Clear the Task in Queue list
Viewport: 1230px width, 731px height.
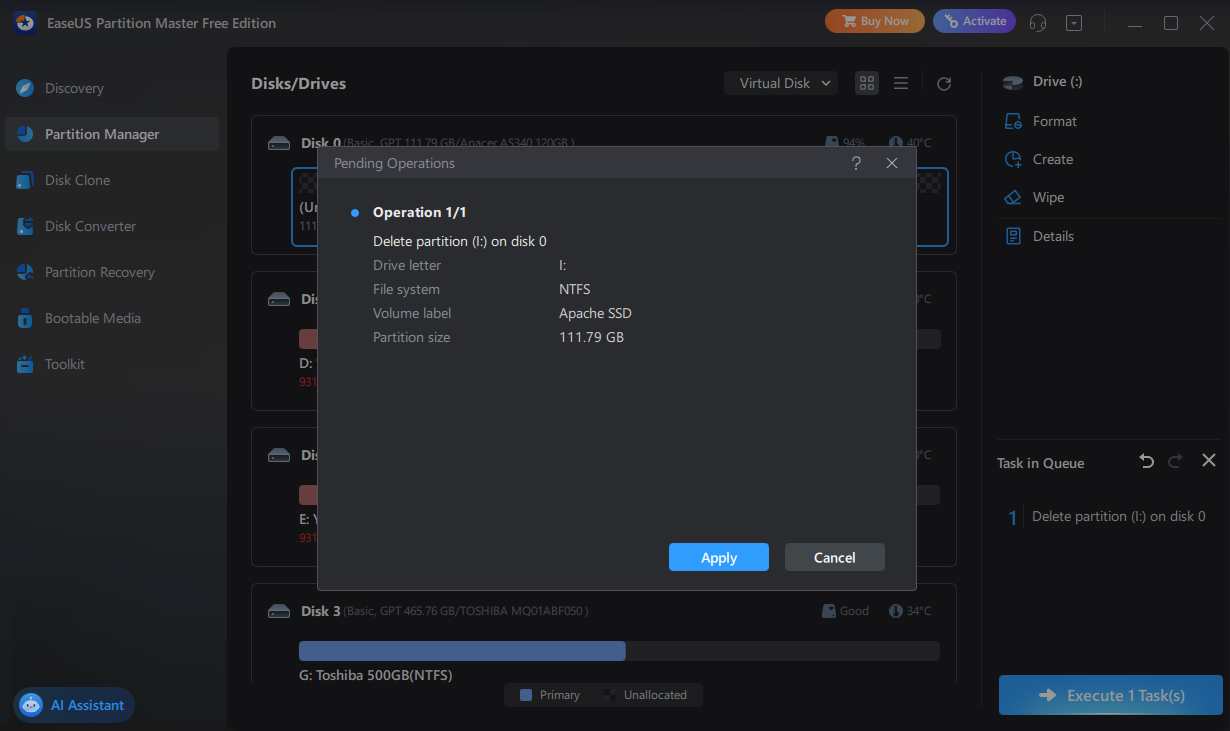pyautogui.click(x=1208, y=461)
